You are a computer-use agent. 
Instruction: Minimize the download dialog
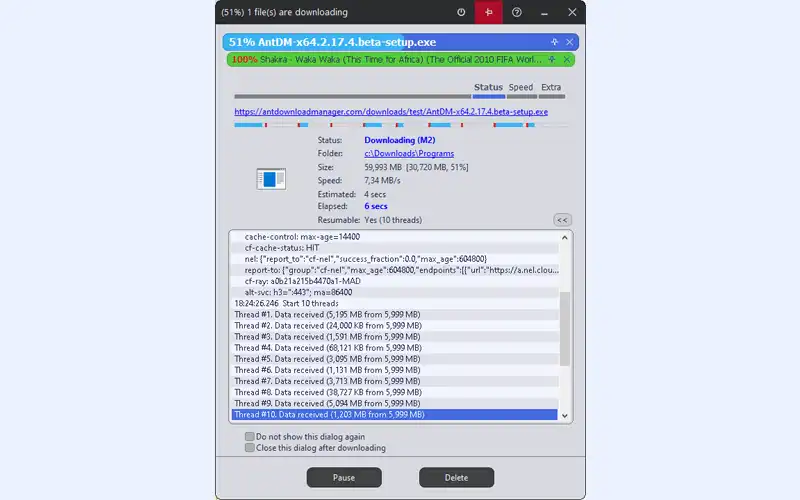[x=544, y=12]
